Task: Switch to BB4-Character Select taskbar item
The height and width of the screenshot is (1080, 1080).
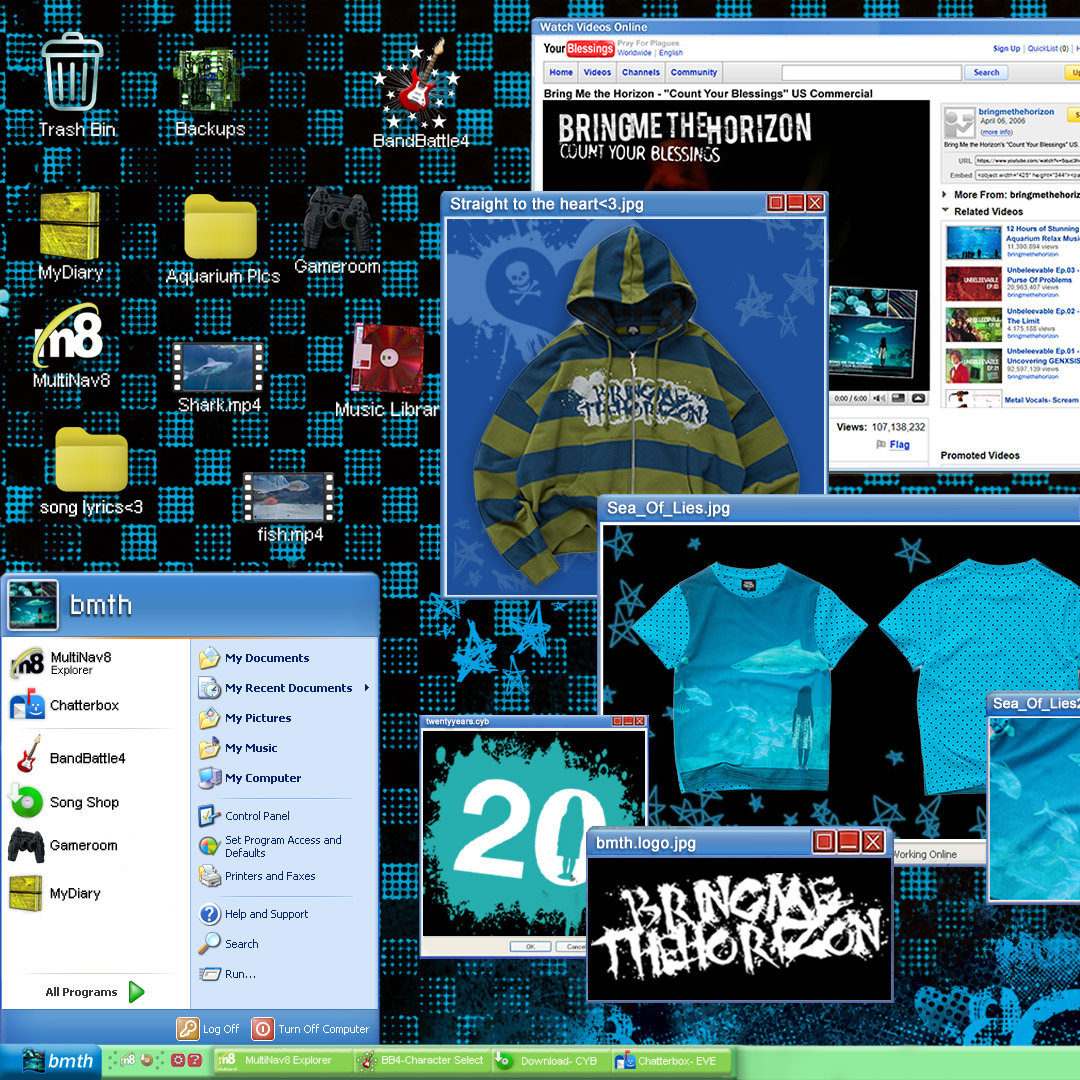Action: pos(422,1061)
